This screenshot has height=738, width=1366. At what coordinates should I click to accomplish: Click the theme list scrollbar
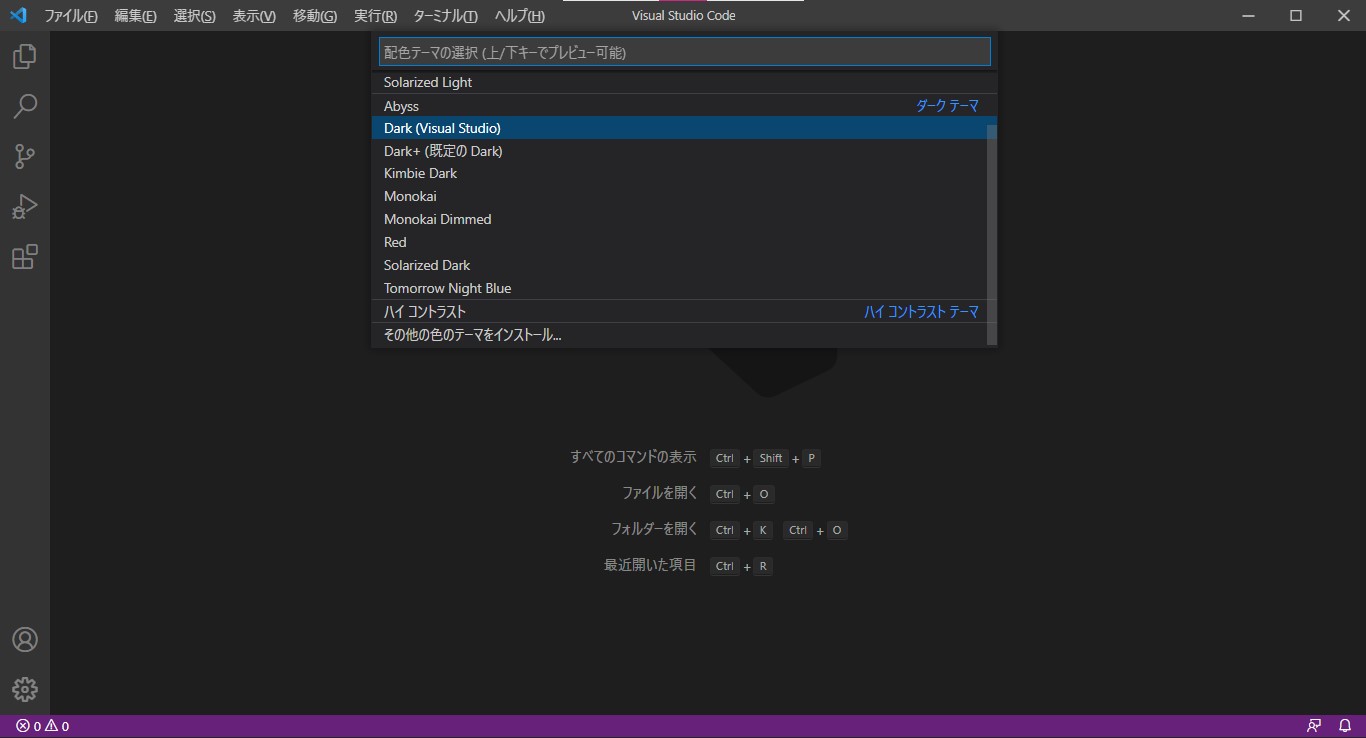tap(992, 235)
